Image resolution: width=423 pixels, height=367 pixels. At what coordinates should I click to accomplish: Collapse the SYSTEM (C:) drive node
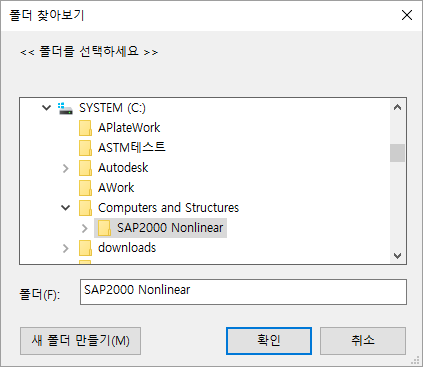[x=46, y=108]
